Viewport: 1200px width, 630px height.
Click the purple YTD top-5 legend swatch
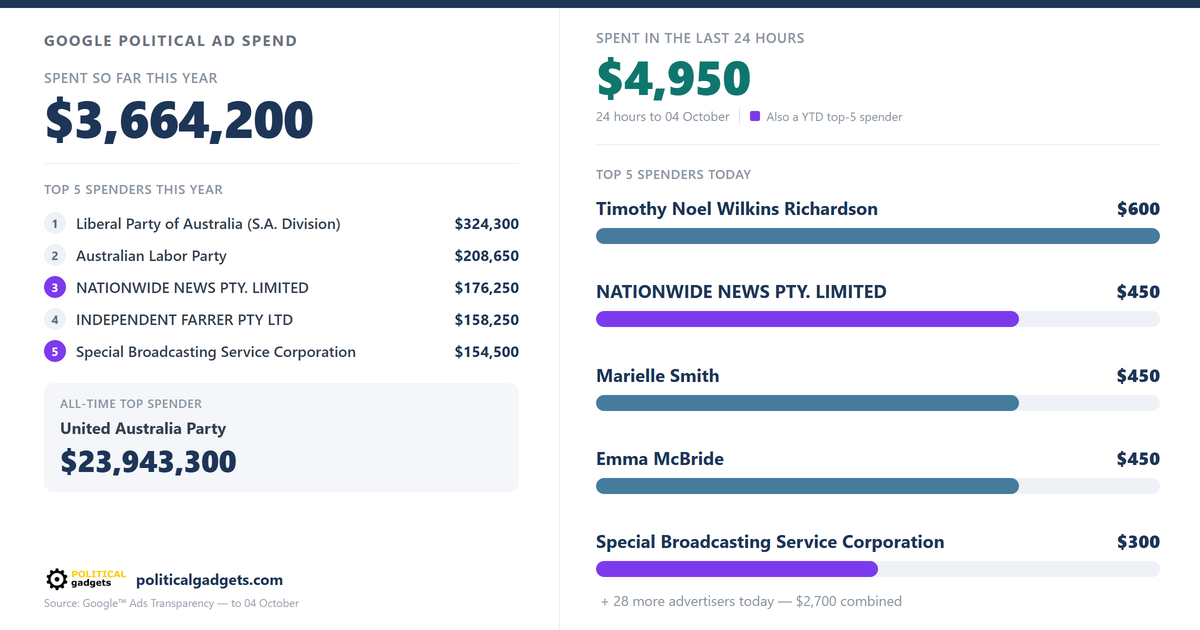coord(755,116)
